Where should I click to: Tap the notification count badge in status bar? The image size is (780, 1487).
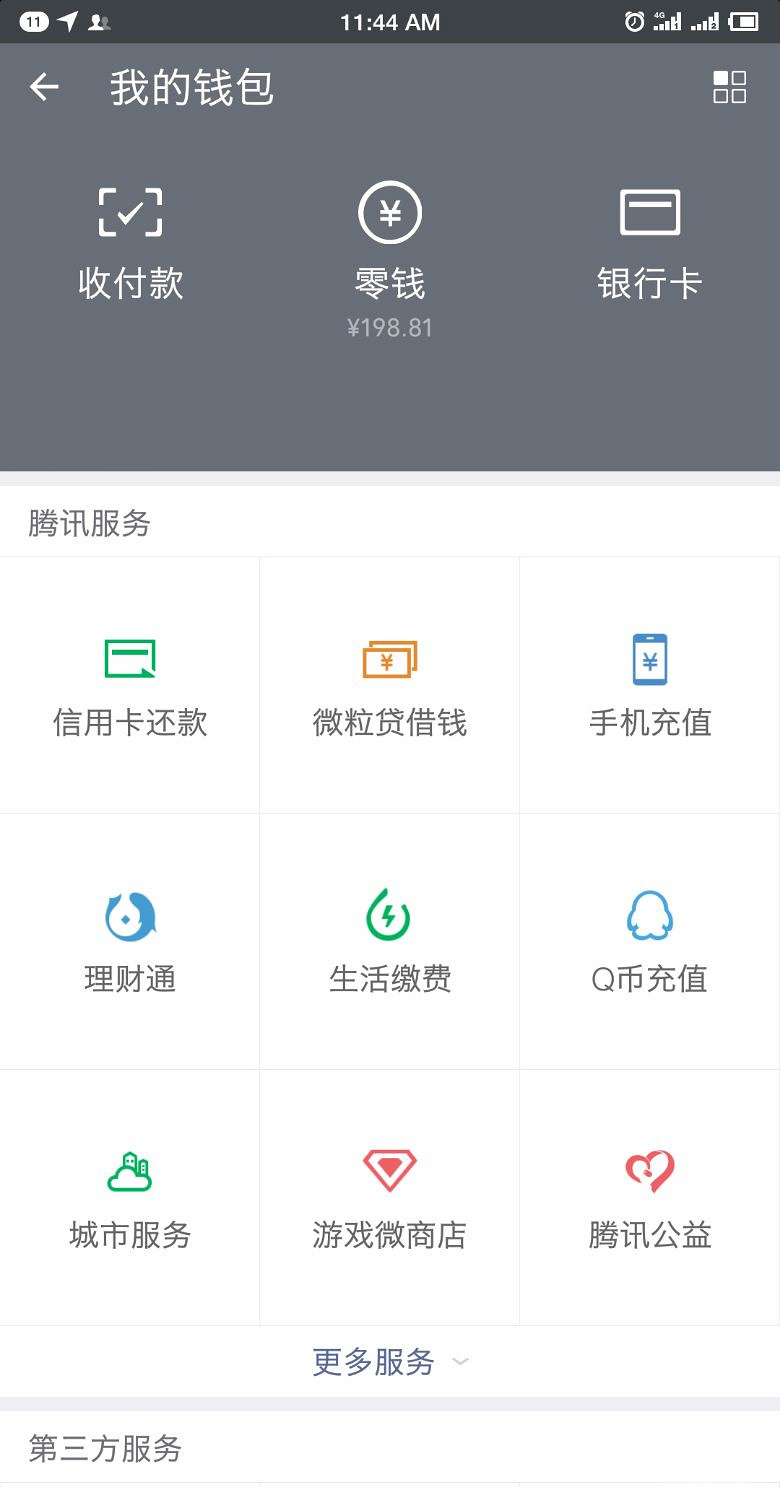[34, 21]
